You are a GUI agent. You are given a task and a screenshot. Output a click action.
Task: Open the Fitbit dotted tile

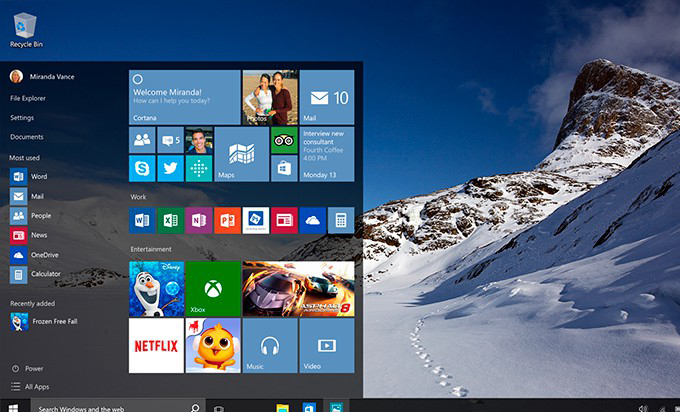tap(199, 168)
